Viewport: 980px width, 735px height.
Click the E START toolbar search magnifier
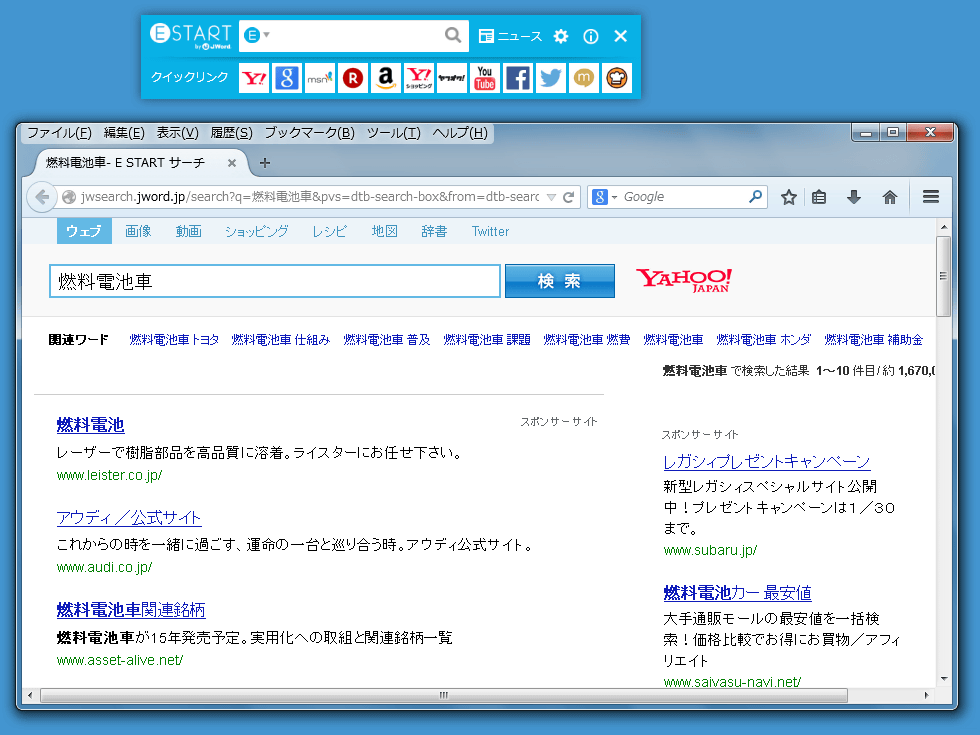[453, 36]
